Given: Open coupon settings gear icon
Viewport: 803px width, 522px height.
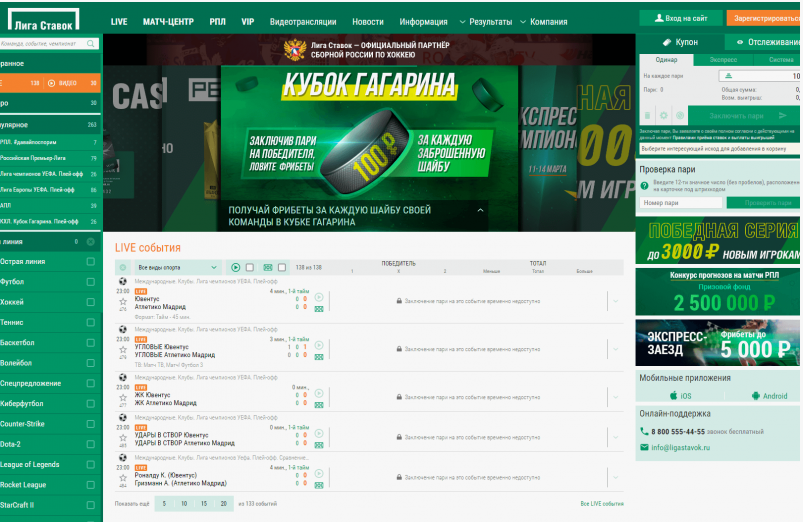Looking at the screenshot, I should coord(664,116).
